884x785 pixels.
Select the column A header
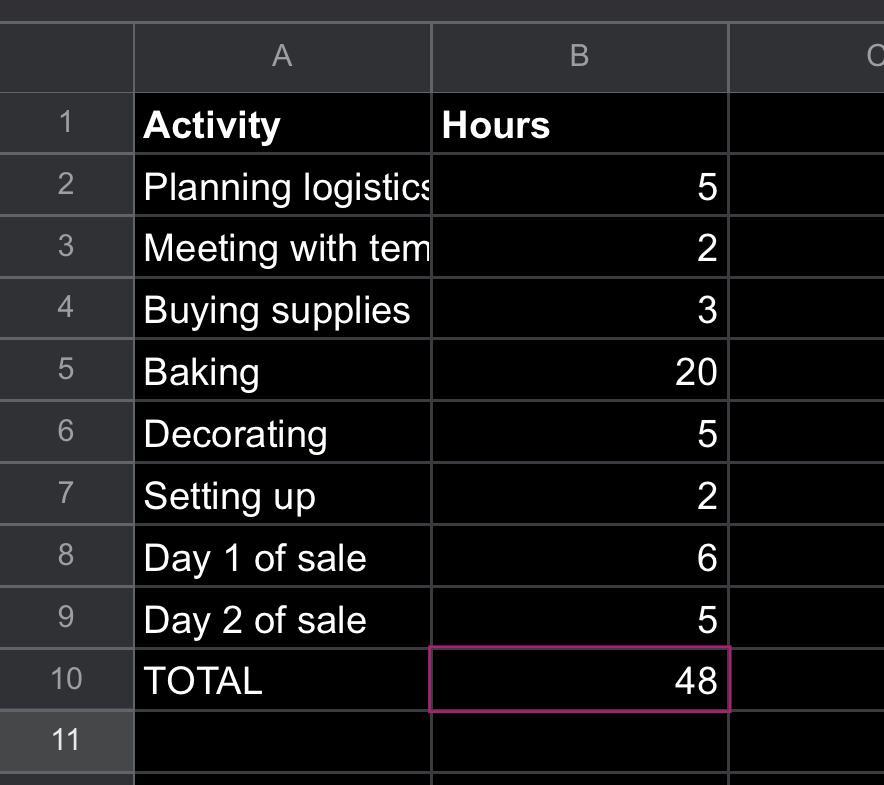coord(282,57)
